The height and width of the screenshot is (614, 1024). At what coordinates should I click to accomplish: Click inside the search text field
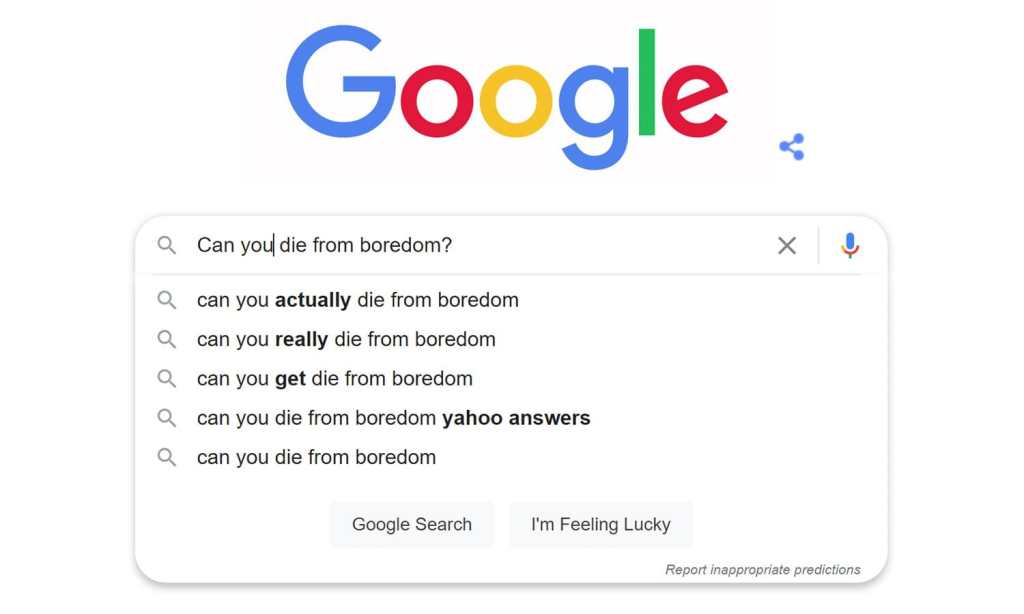[600, 246]
